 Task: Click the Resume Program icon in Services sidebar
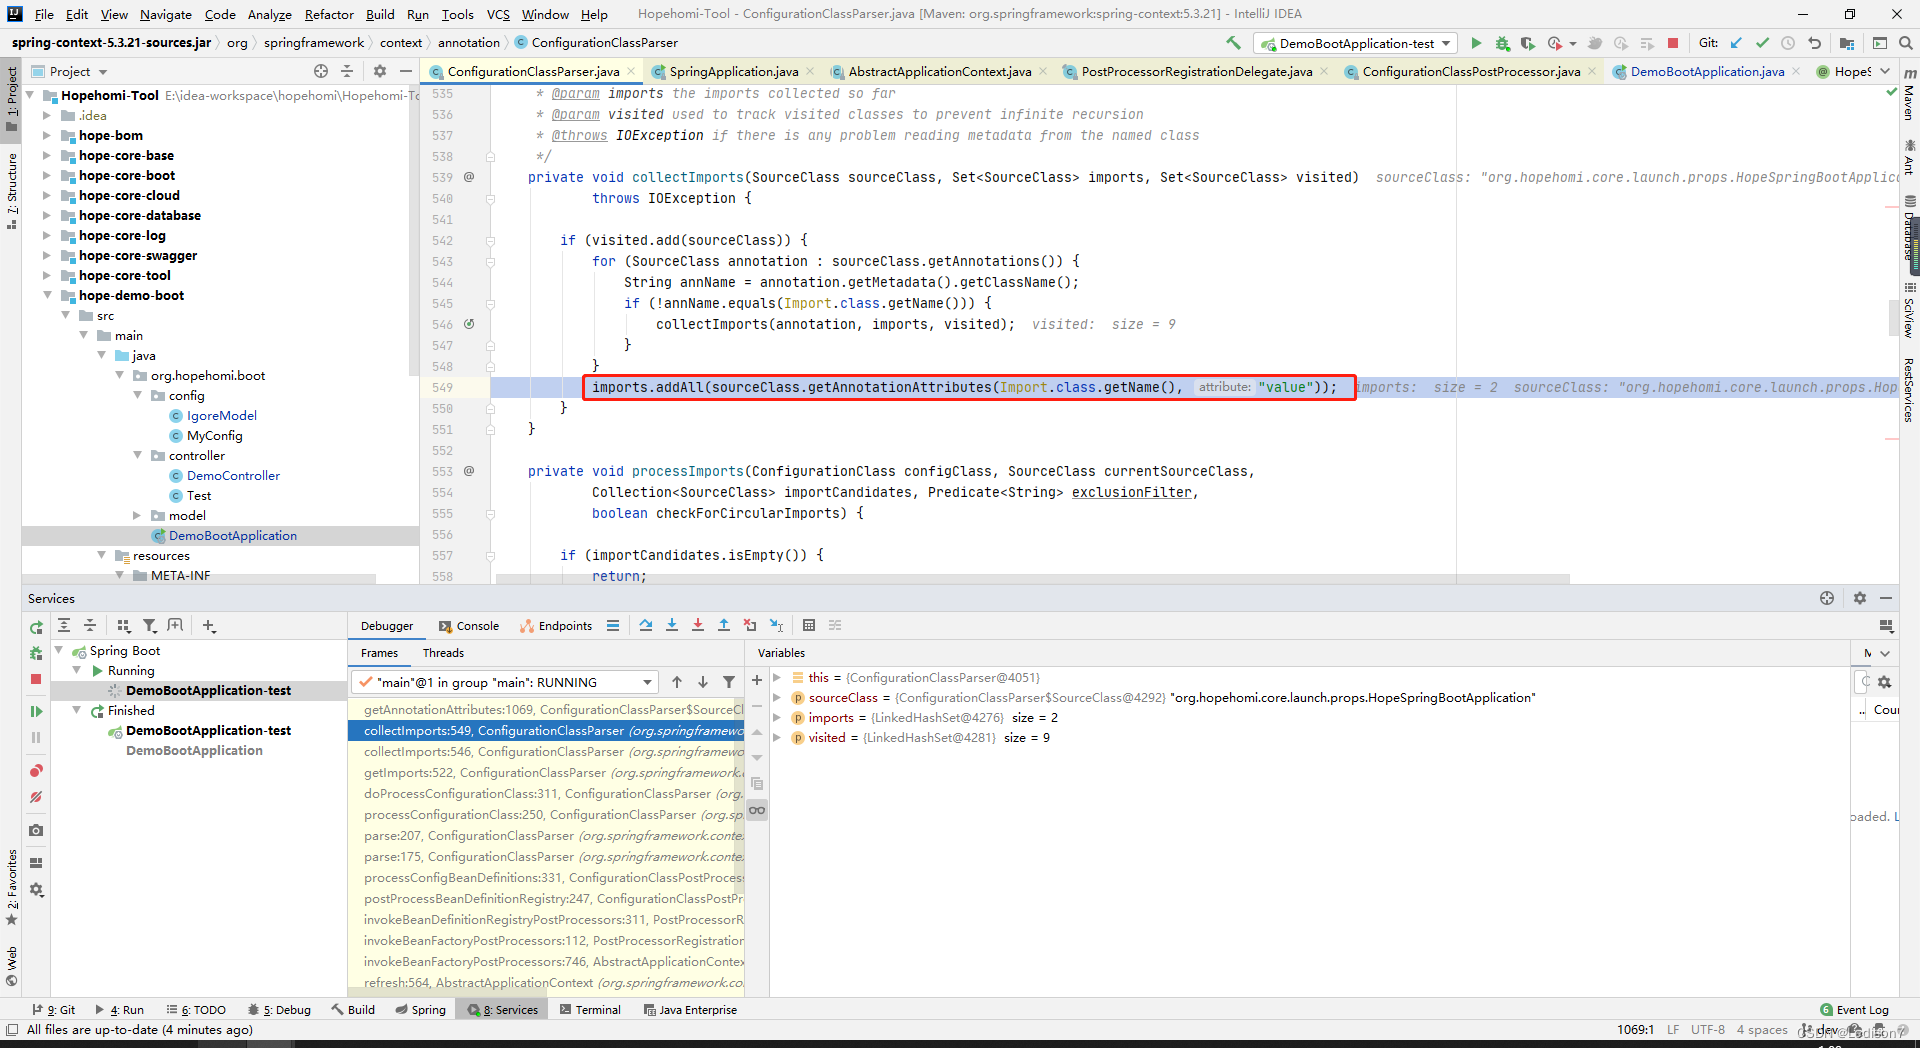[36, 711]
